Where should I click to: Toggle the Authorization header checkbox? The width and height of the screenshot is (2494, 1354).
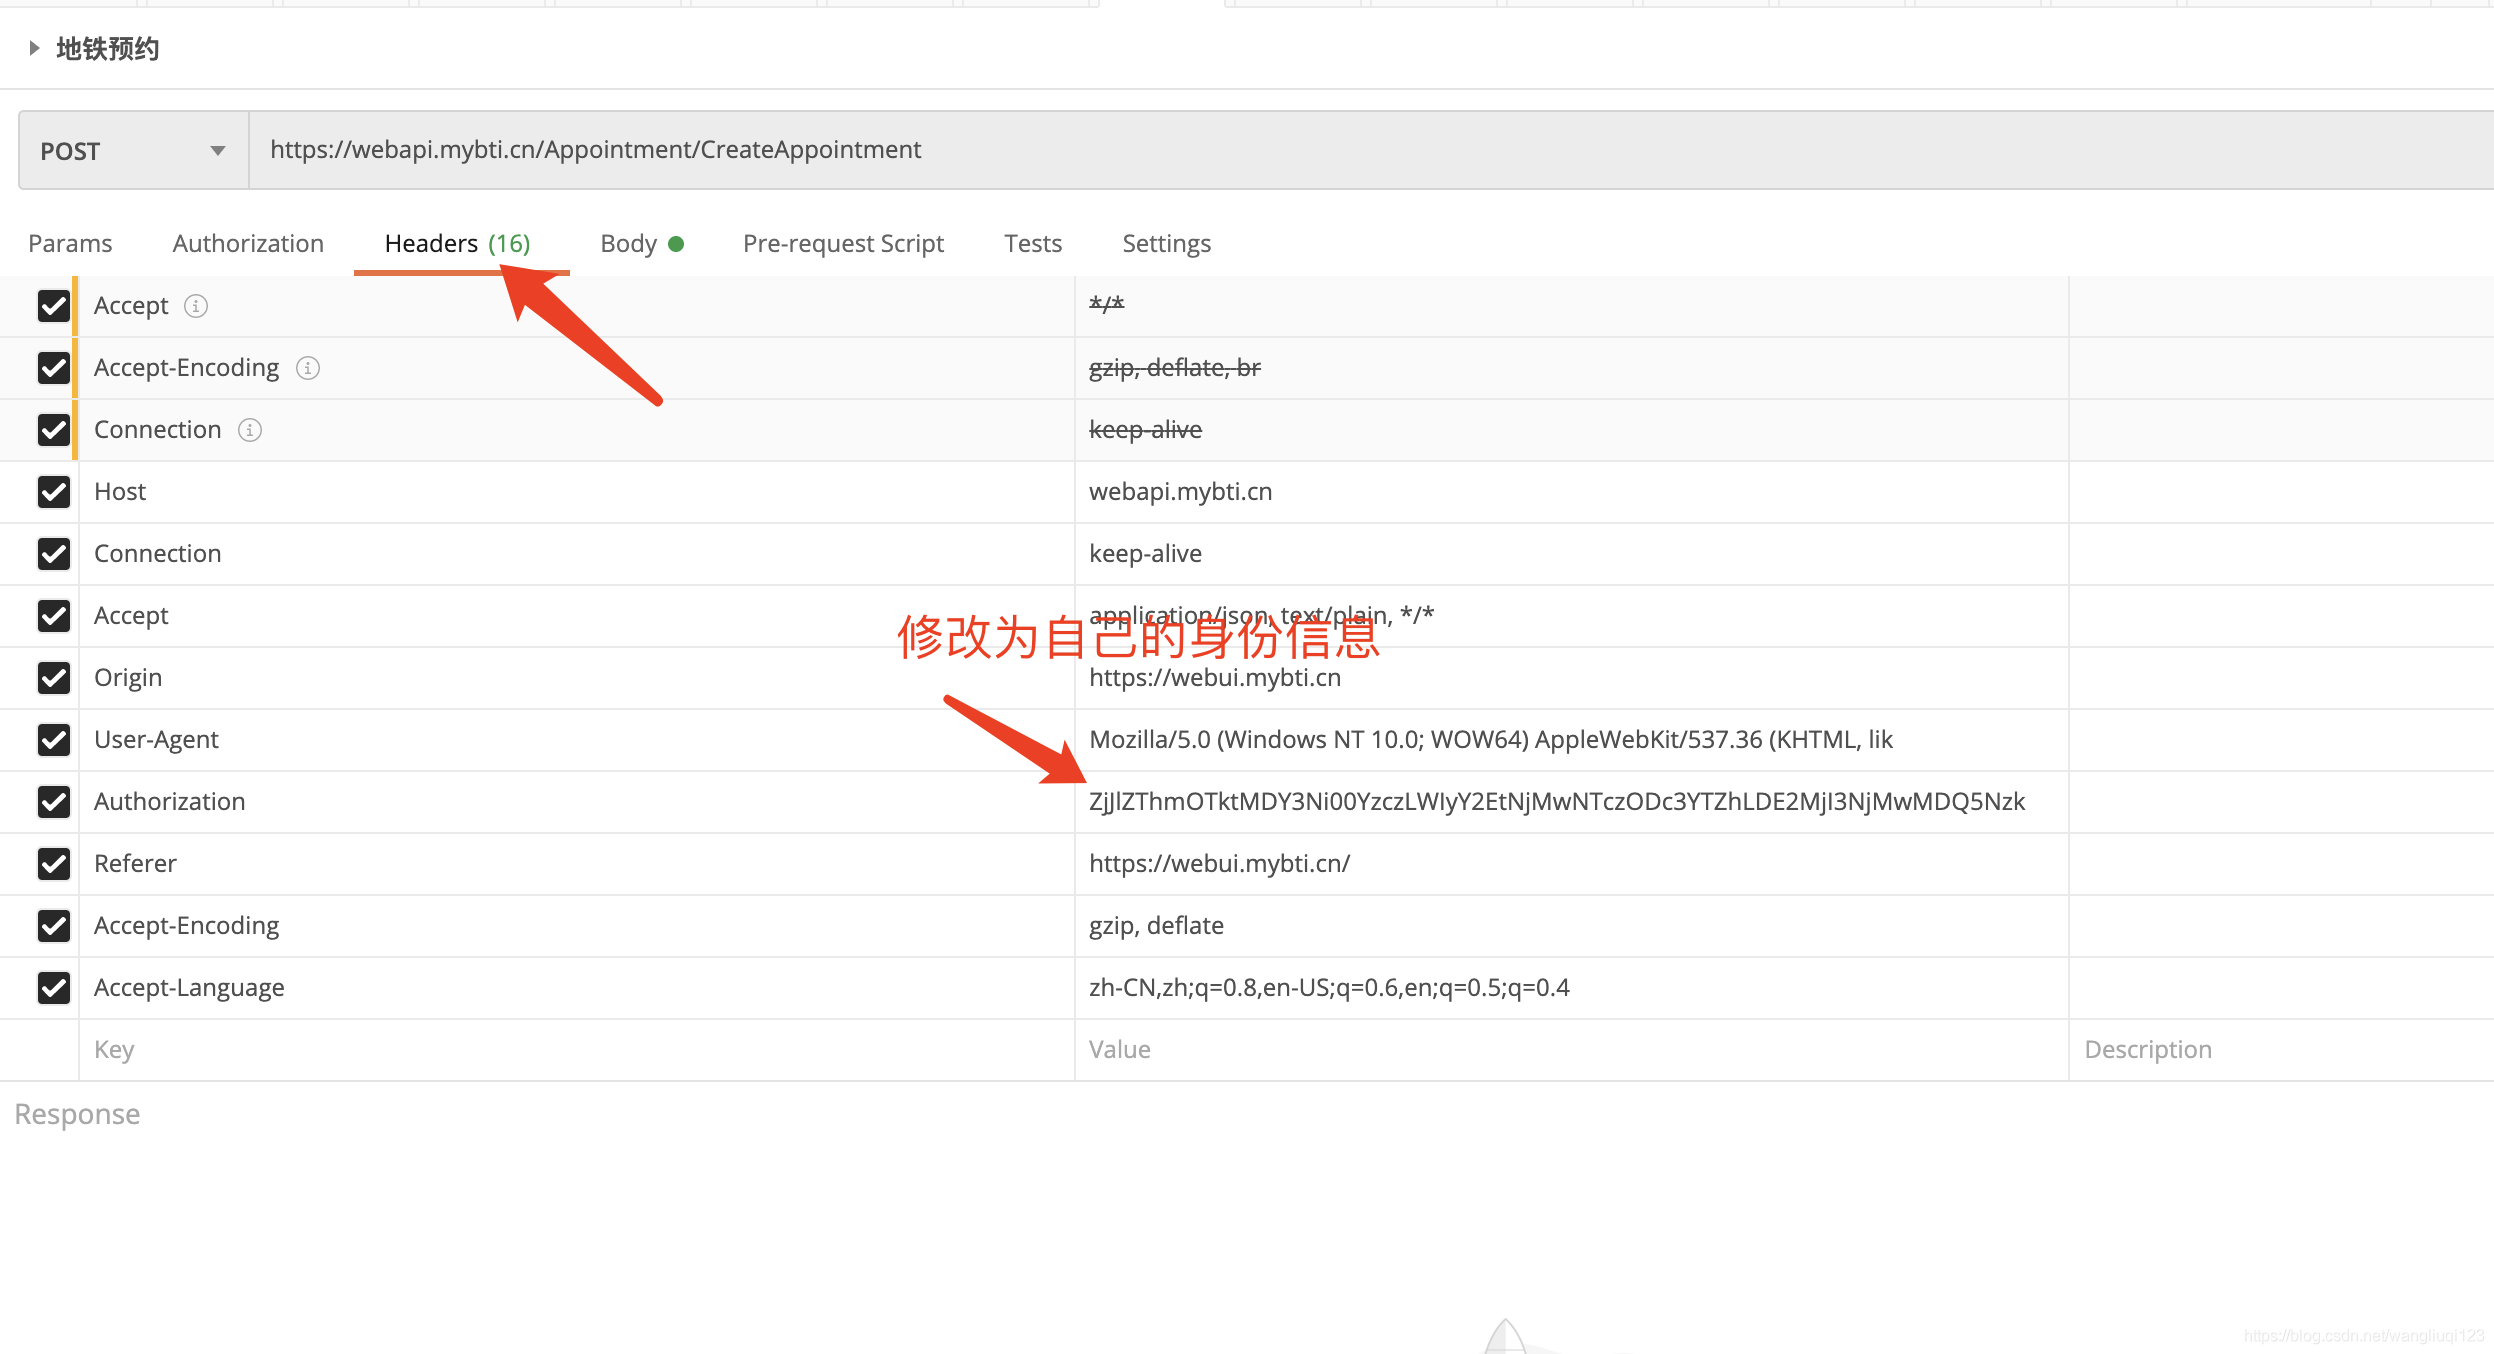(54, 802)
